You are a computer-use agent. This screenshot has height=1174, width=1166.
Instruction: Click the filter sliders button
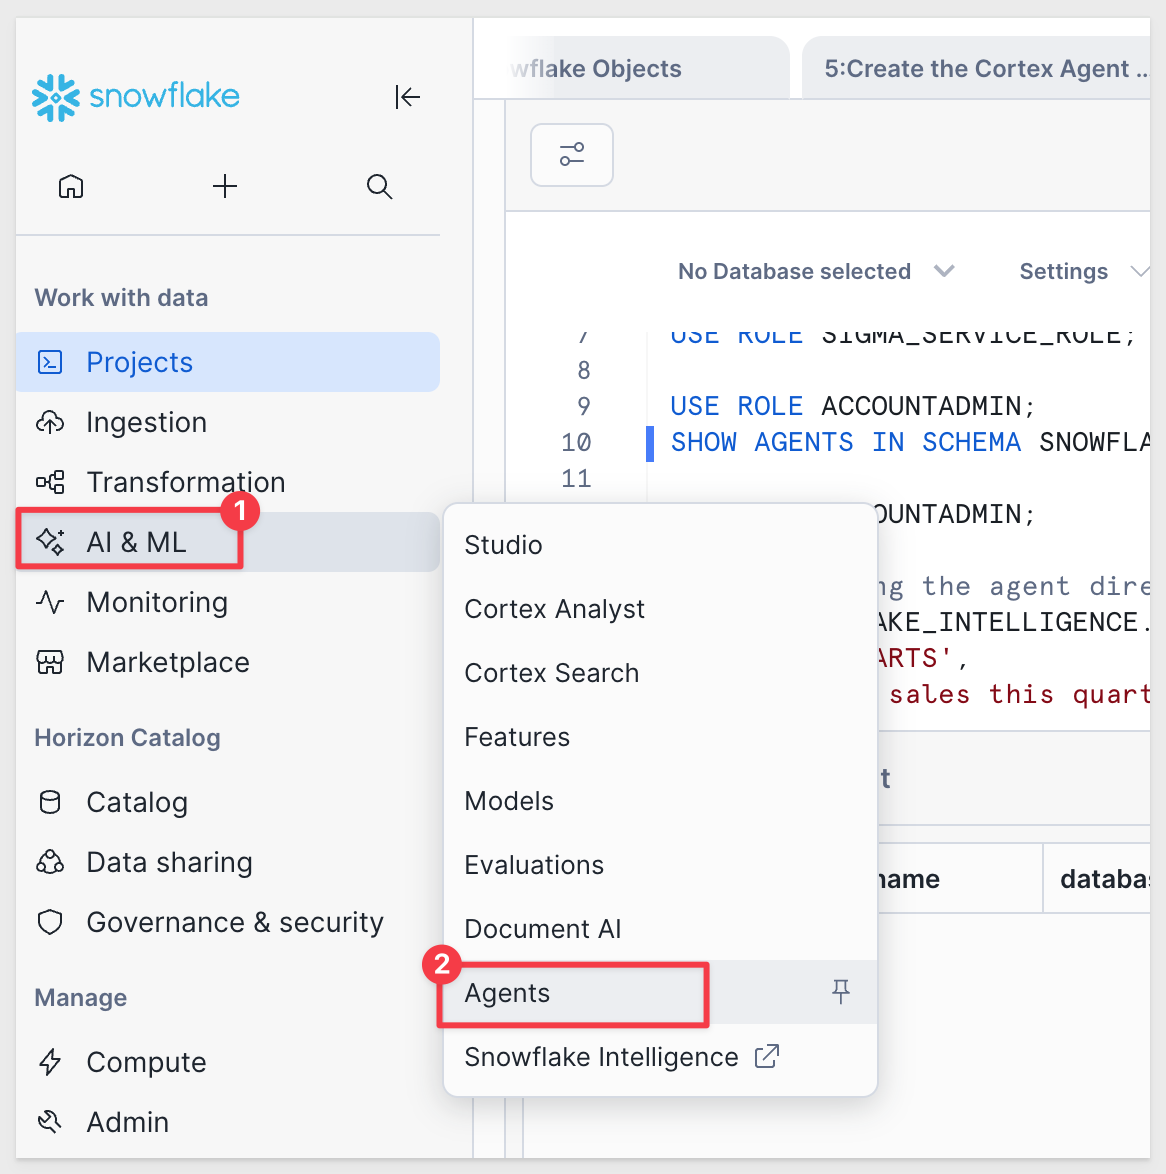click(x=571, y=155)
